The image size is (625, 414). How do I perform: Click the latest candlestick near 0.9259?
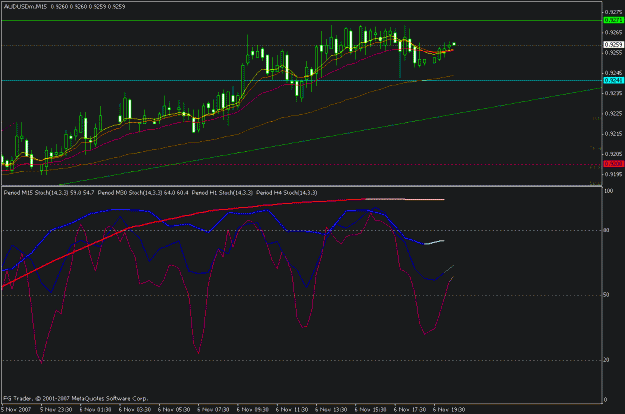tap(454, 44)
